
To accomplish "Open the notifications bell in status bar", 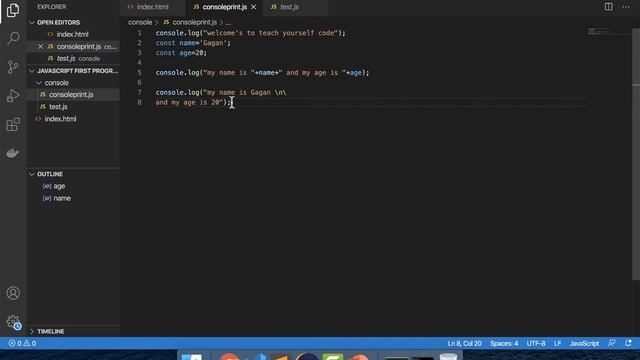I will (628, 343).
